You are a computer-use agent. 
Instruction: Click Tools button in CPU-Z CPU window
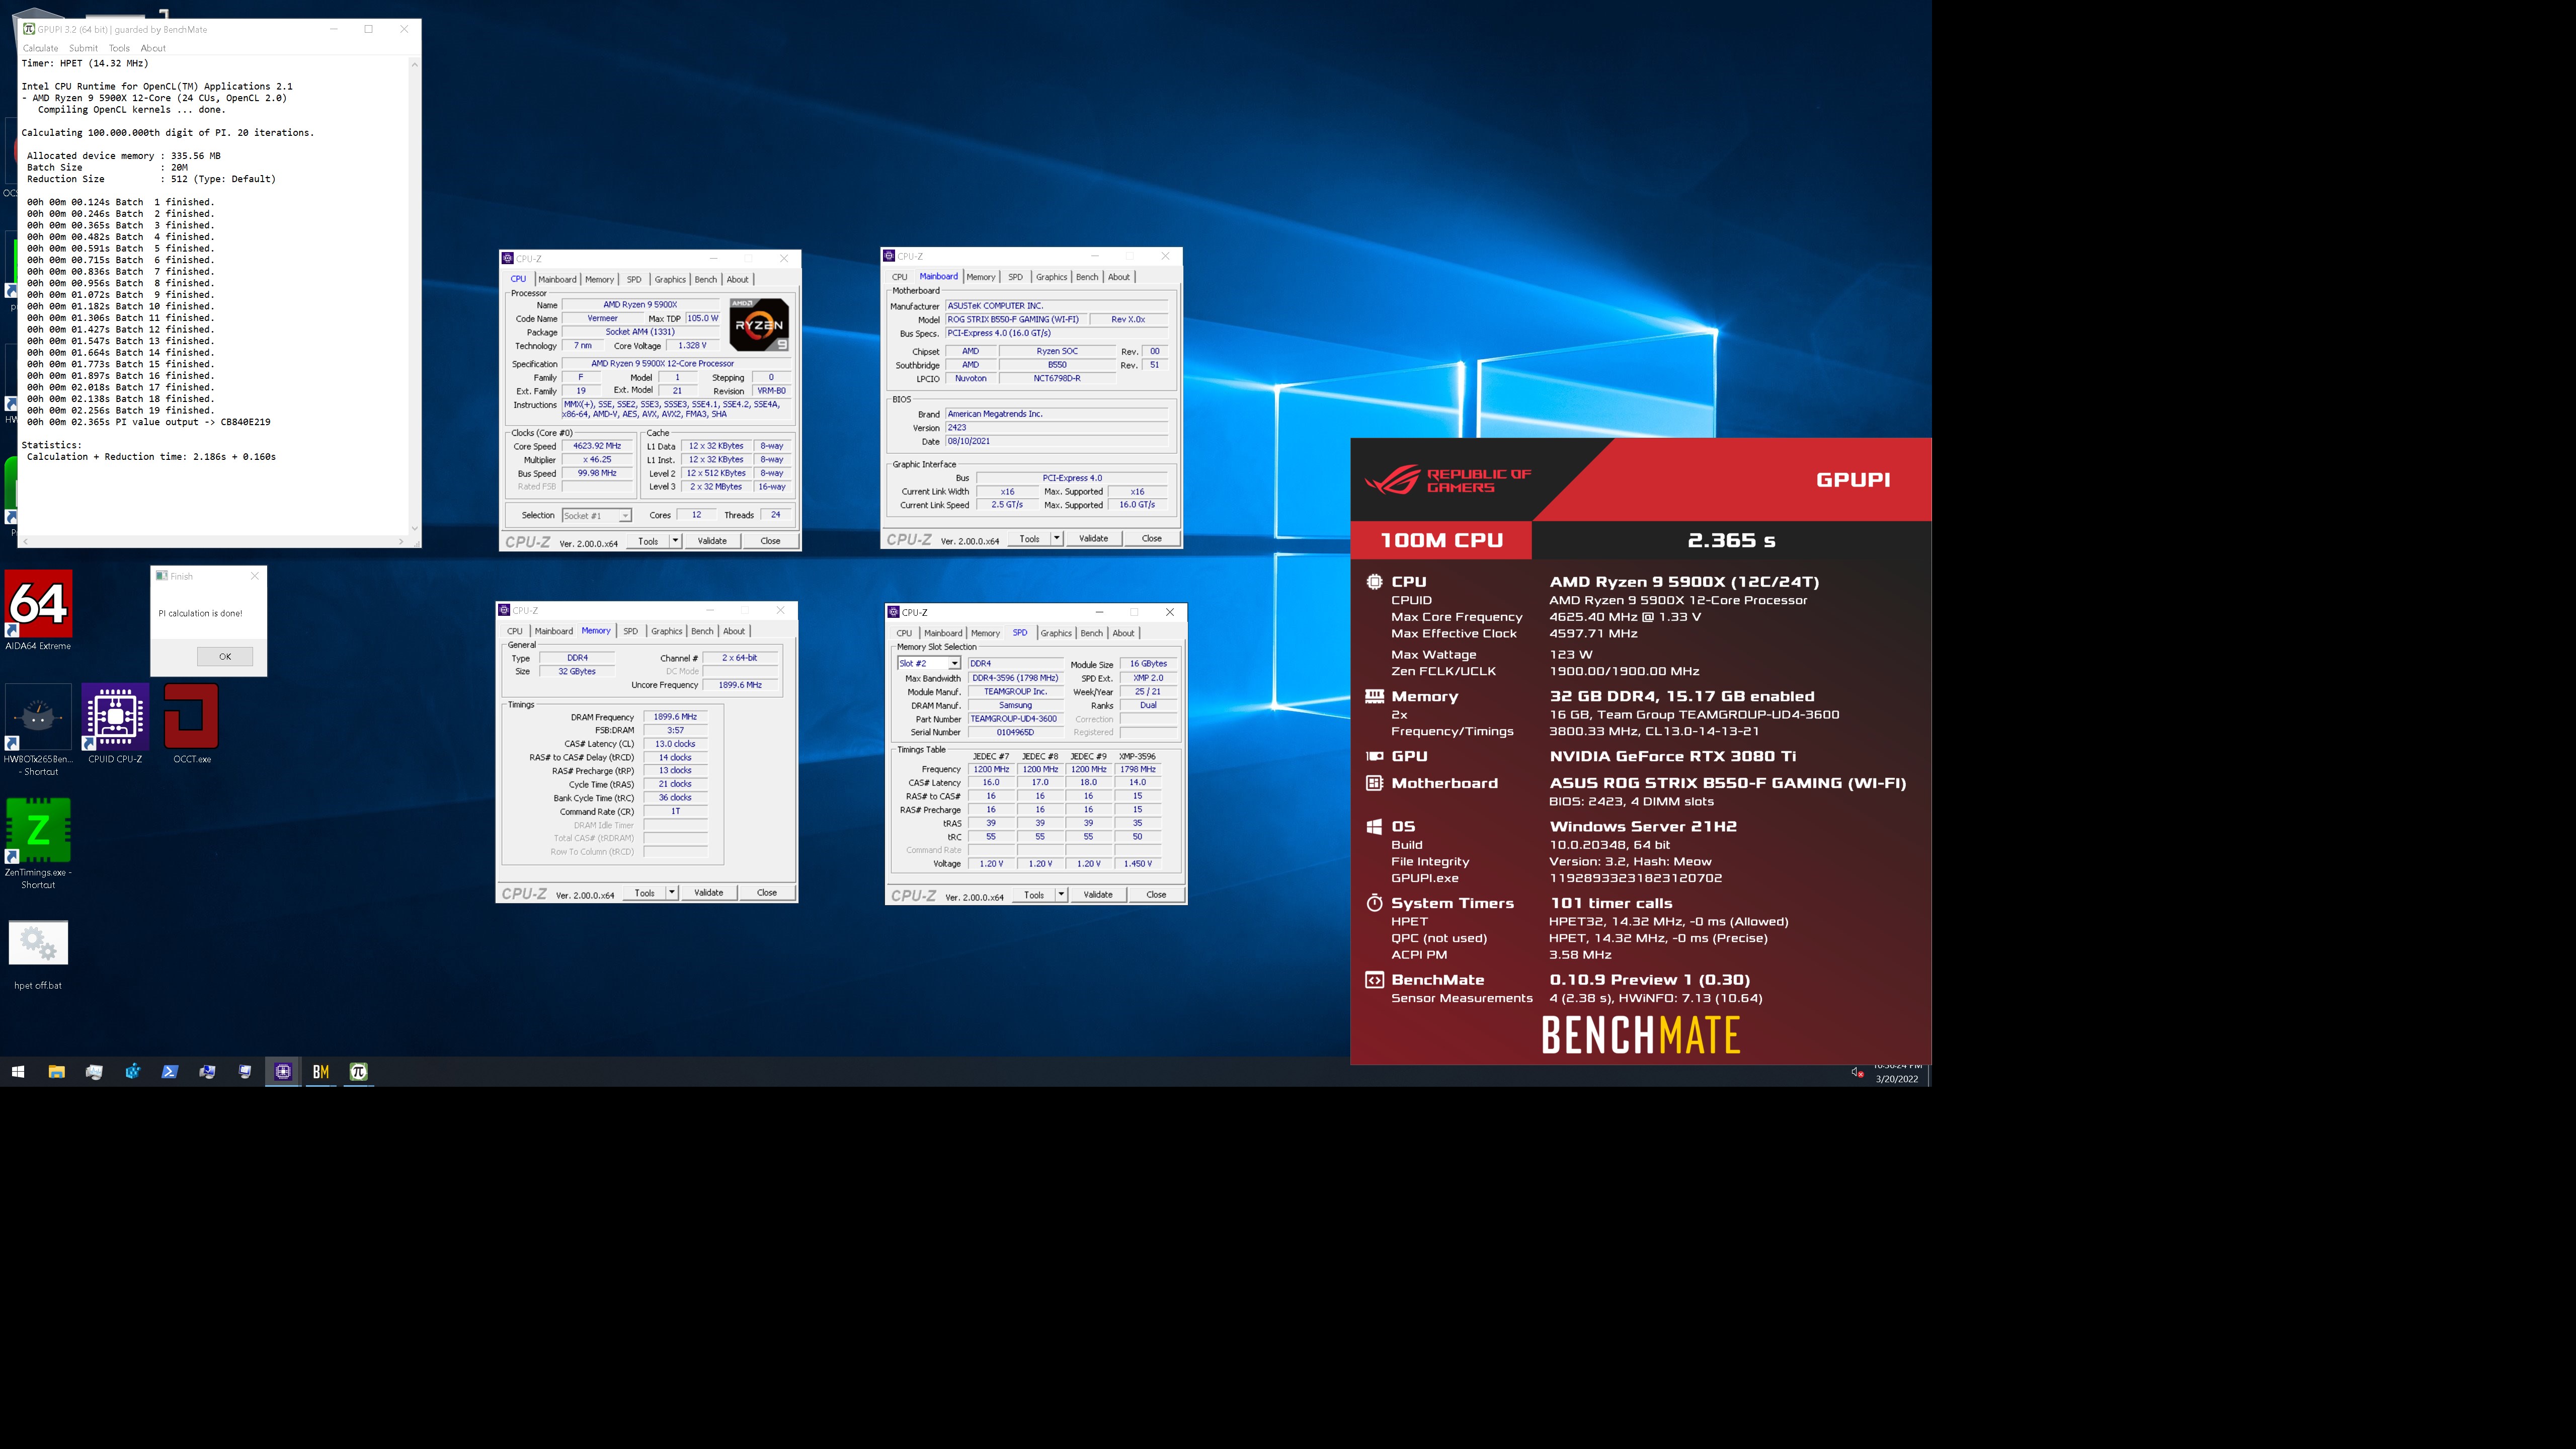coord(648,541)
